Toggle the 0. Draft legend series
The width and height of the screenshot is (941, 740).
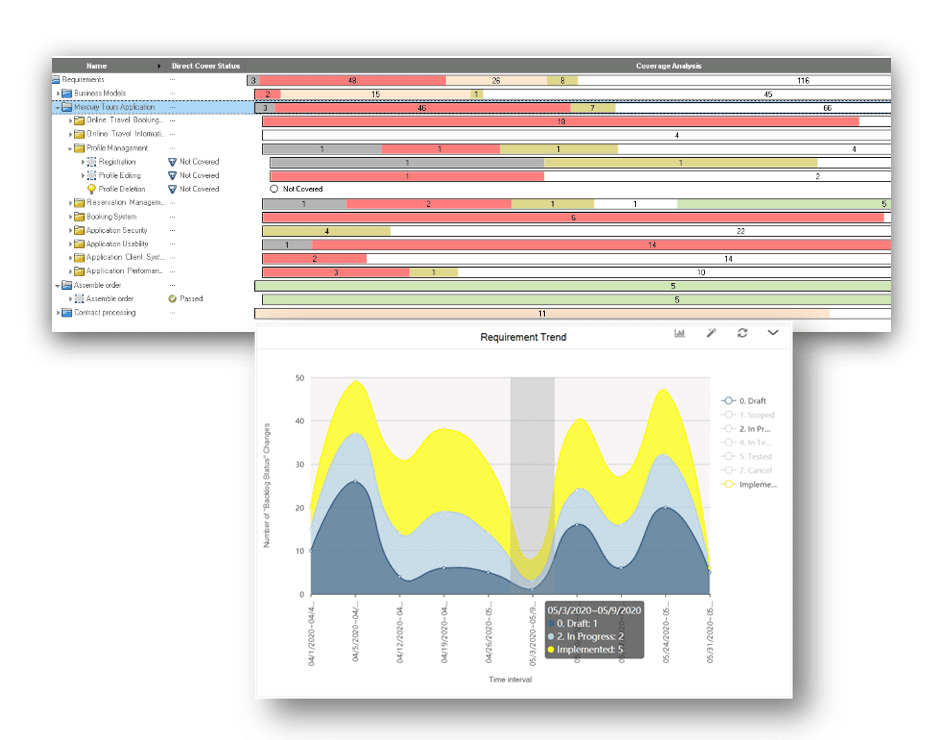click(x=744, y=401)
